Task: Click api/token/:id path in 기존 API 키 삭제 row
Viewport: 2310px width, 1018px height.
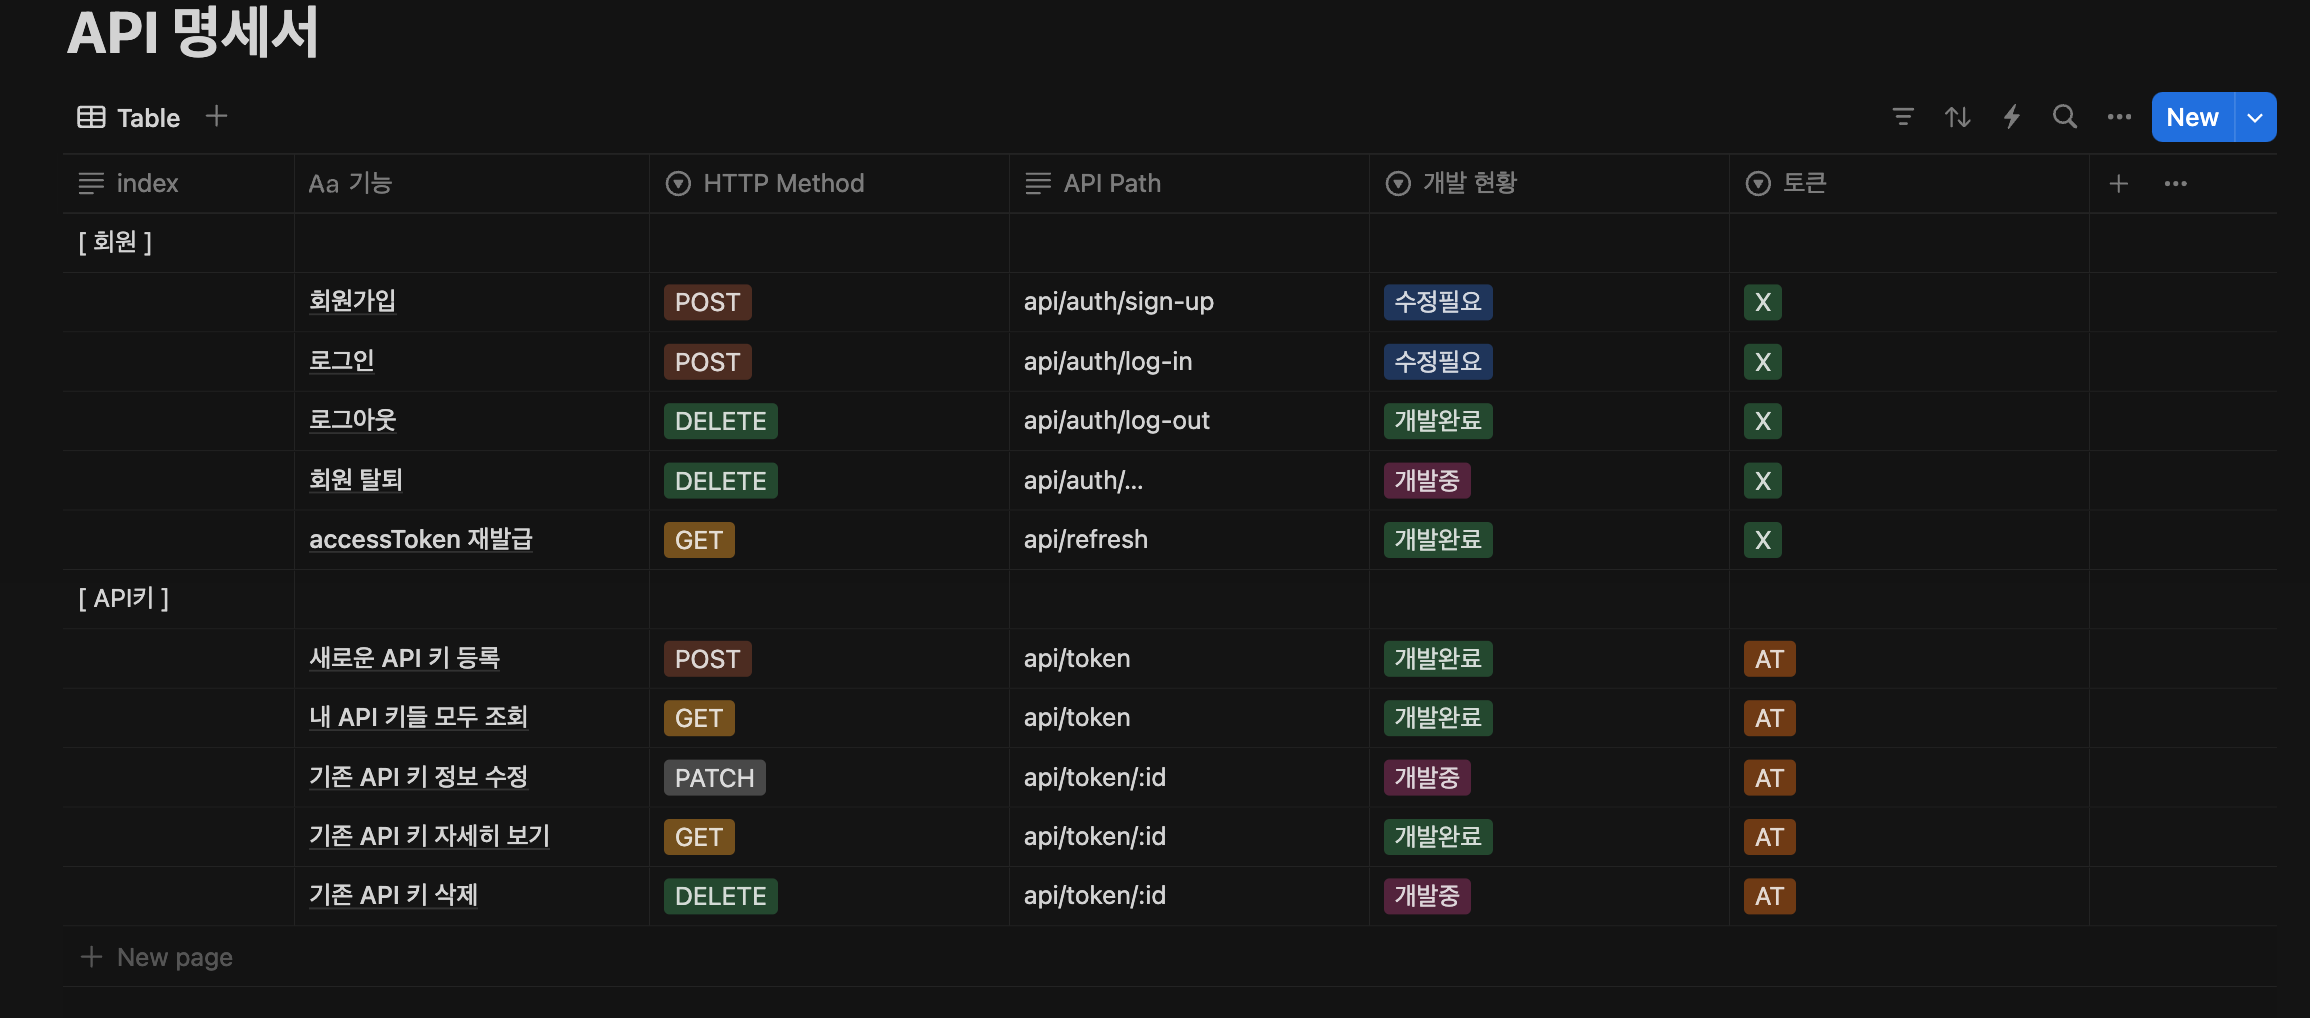Action: pos(1094,896)
